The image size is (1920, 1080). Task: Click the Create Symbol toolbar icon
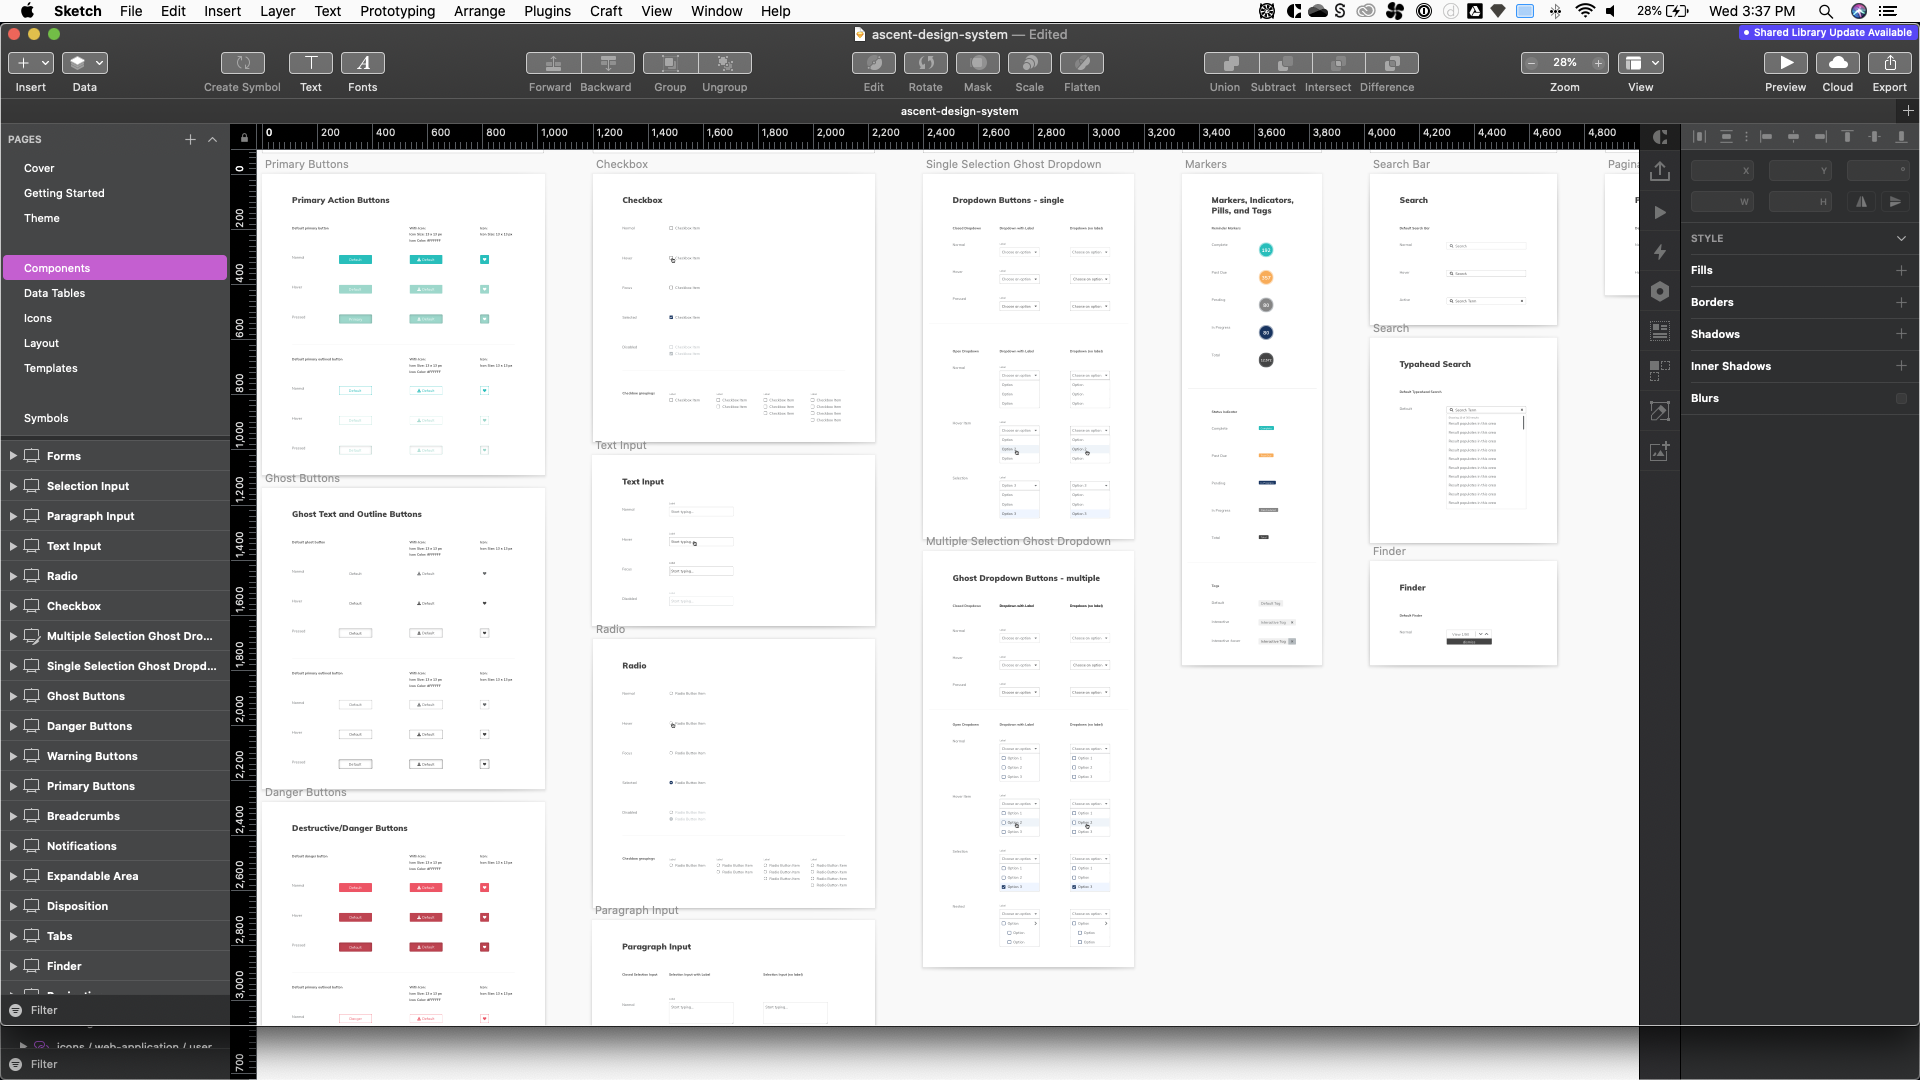(242, 63)
